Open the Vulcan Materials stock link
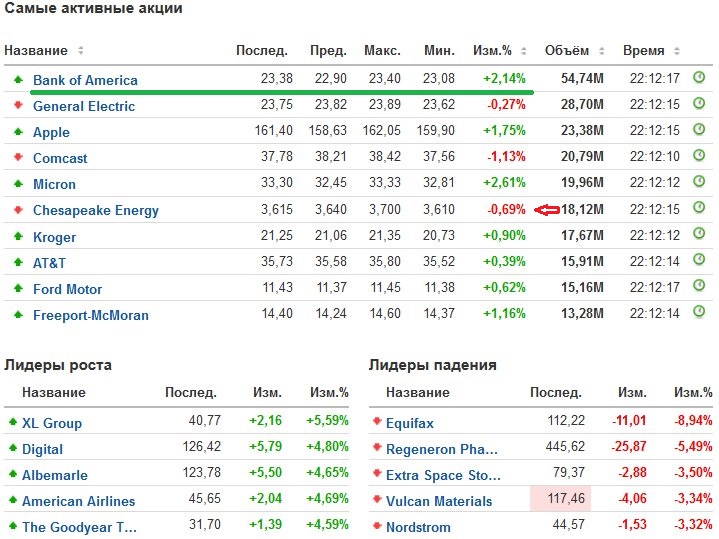Image resolution: width=719 pixels, height=539 pixels. [x=439, y=501]
